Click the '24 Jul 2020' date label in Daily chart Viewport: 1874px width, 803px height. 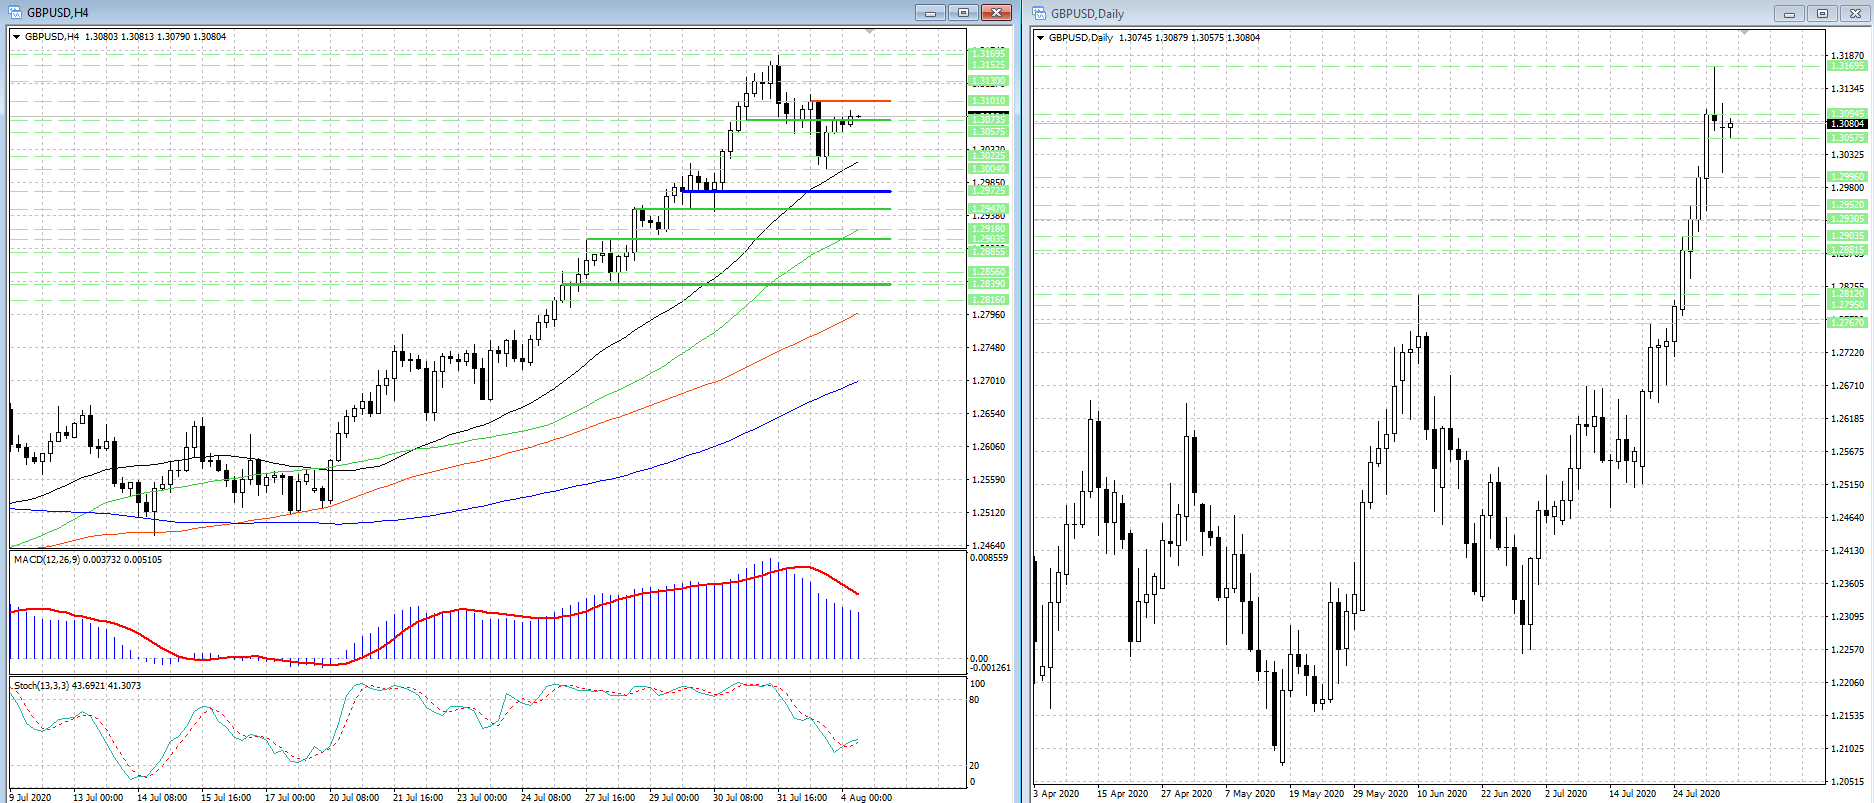point(1697,794)
